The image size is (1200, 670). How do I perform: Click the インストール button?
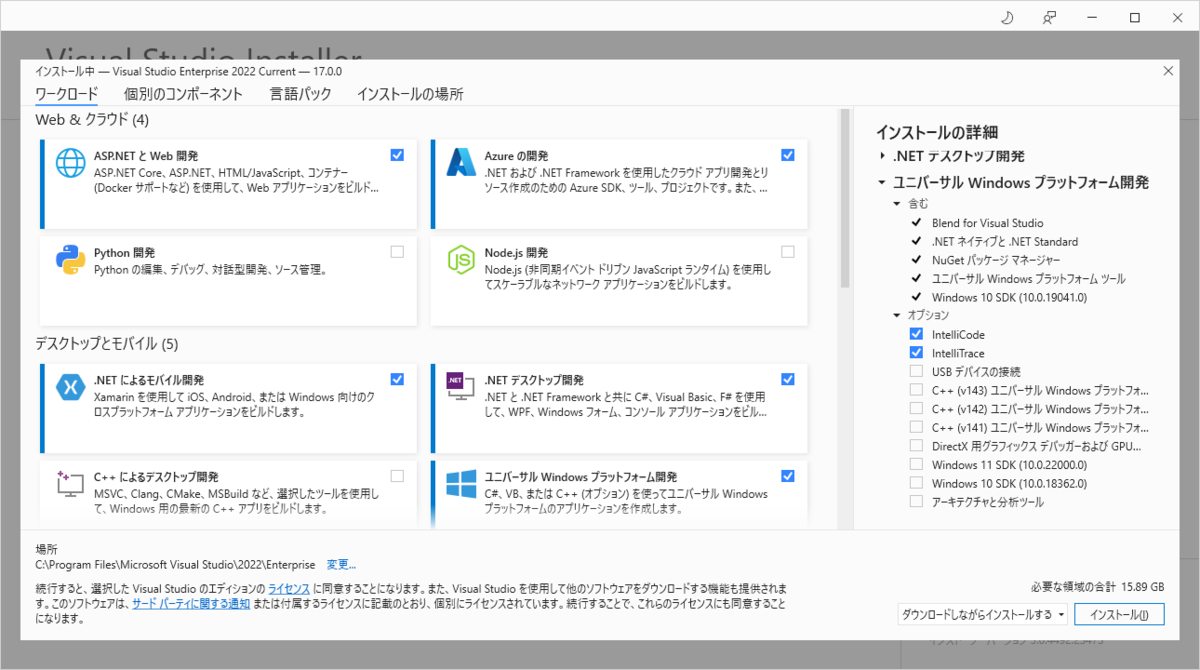click(1119, 614)
